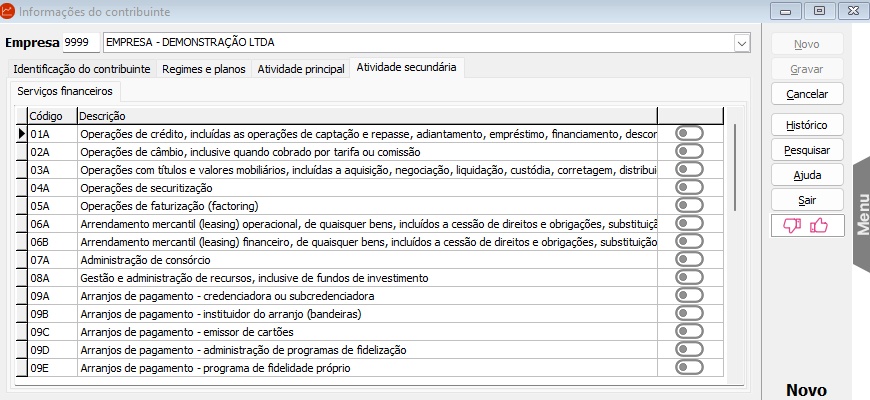The height and width of the screenshot is (400, 870).
Task: Toggle the 06B leasing financeiro switch
Action: point(690,242)
